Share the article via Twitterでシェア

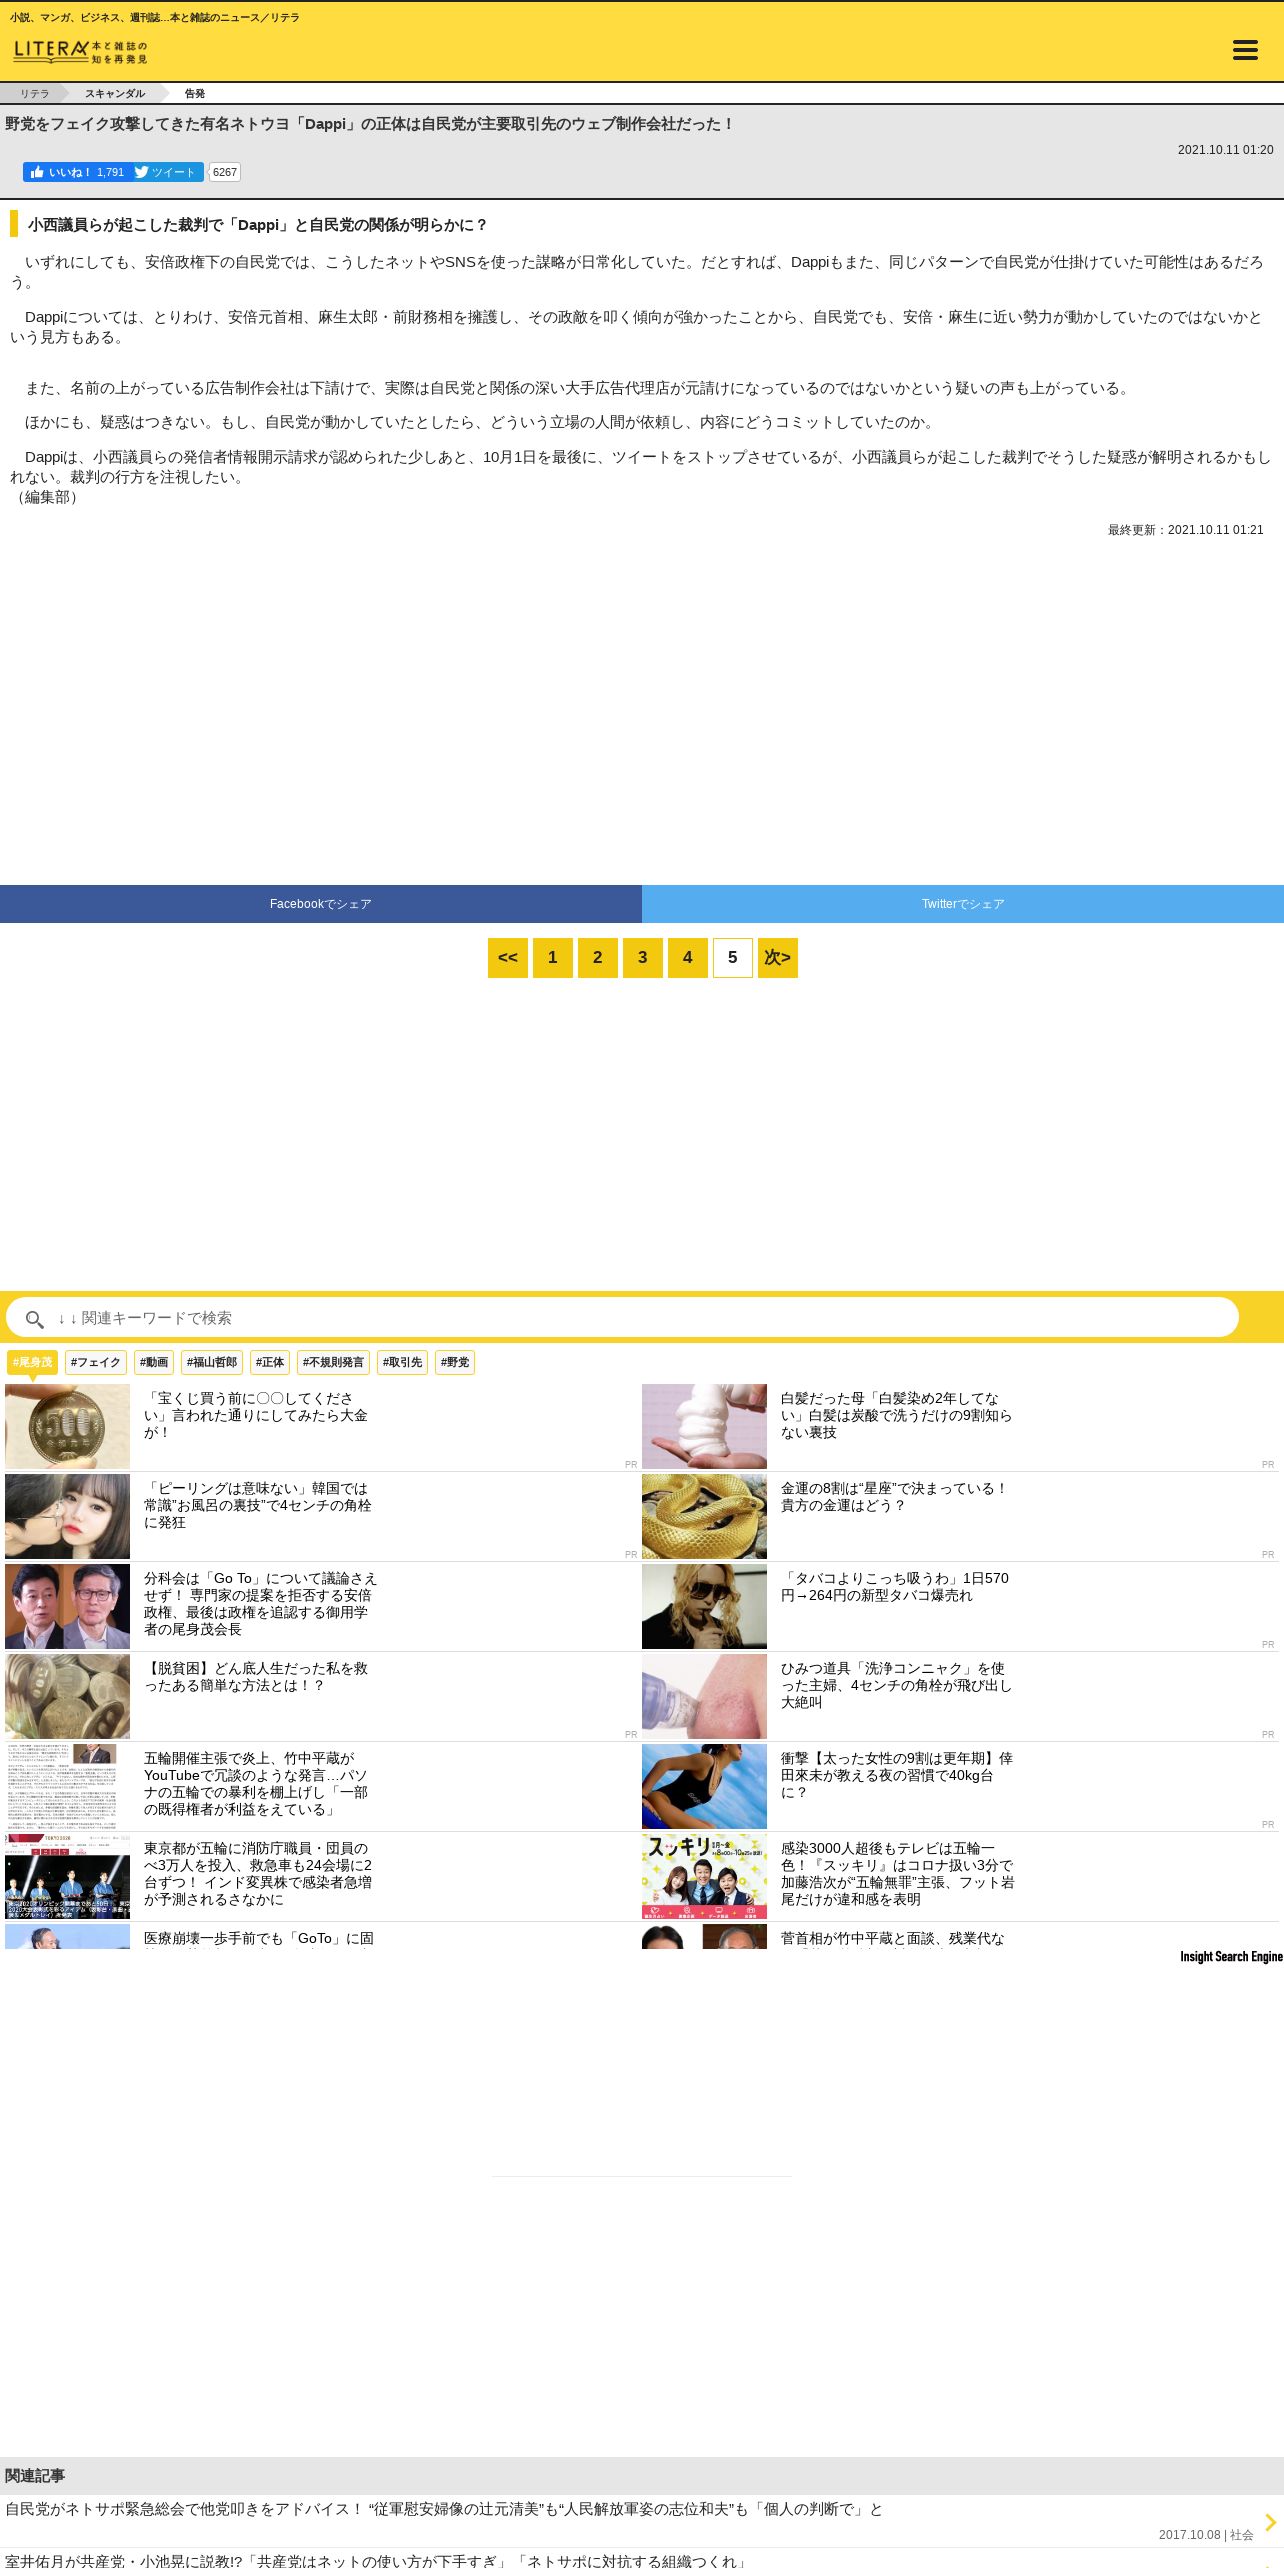tap(963, 904)
